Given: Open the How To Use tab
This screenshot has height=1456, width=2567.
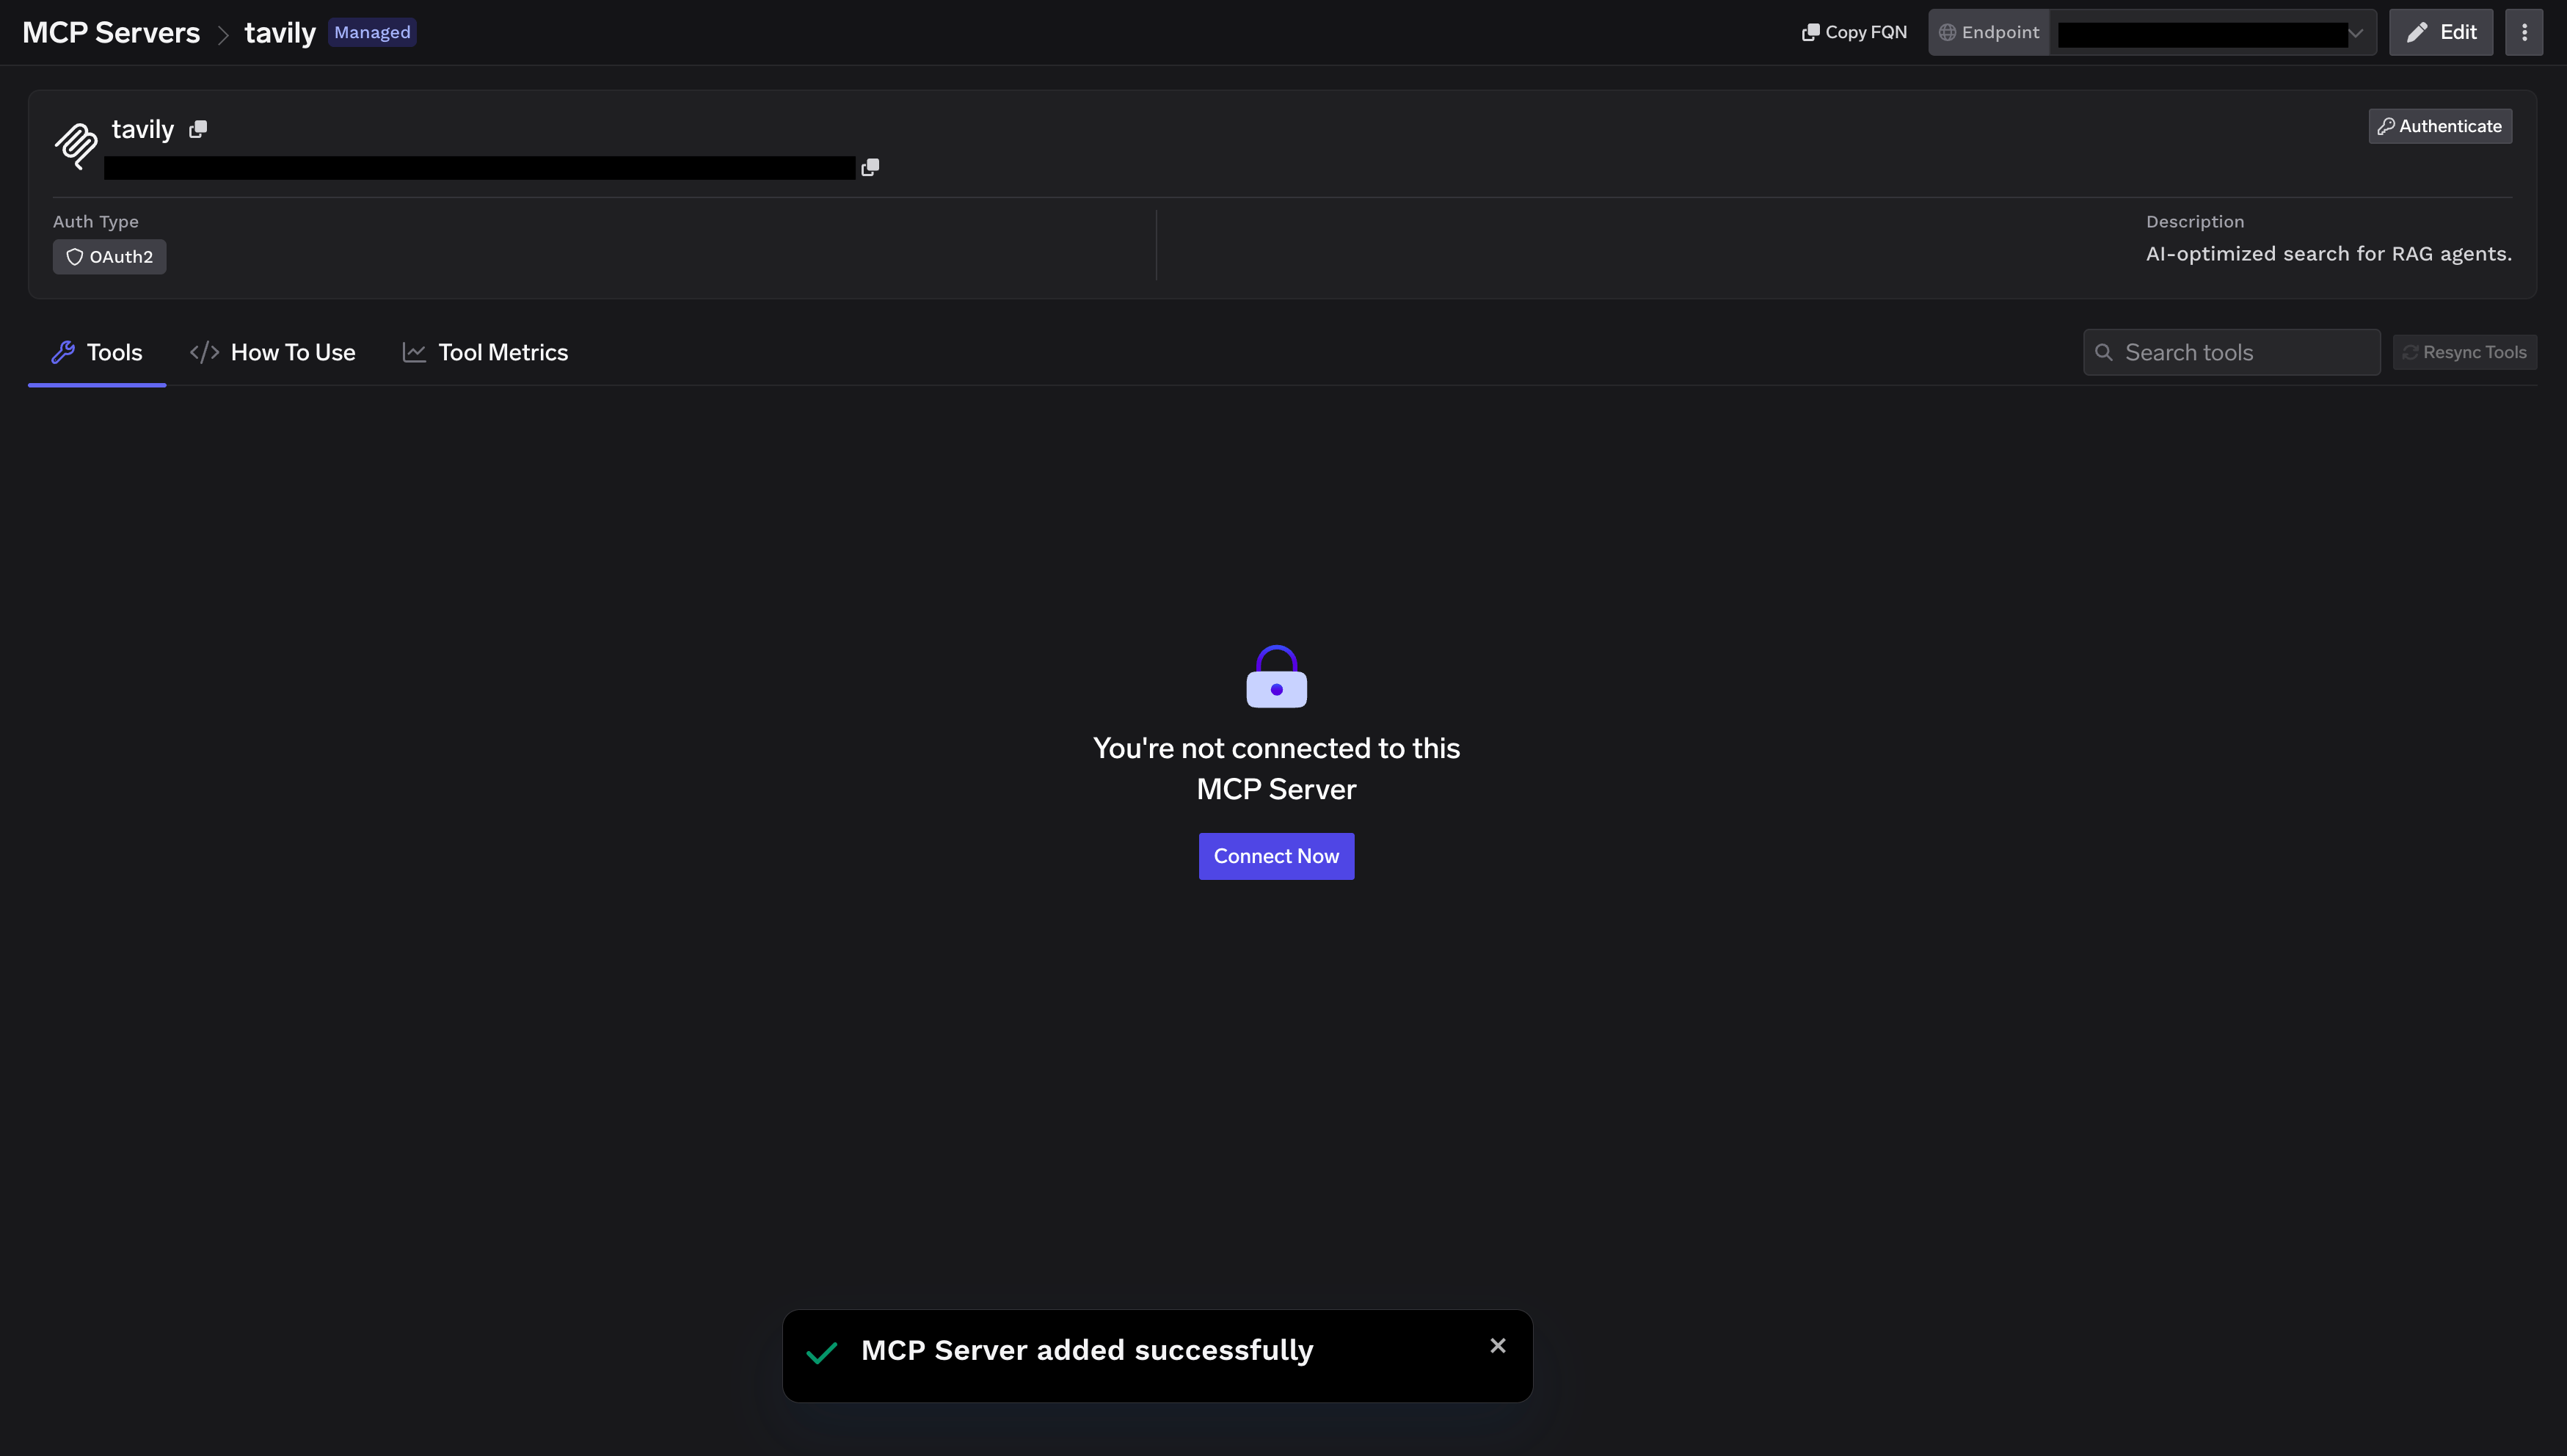Looking at the screenshot, I should [x=273, y=352].
